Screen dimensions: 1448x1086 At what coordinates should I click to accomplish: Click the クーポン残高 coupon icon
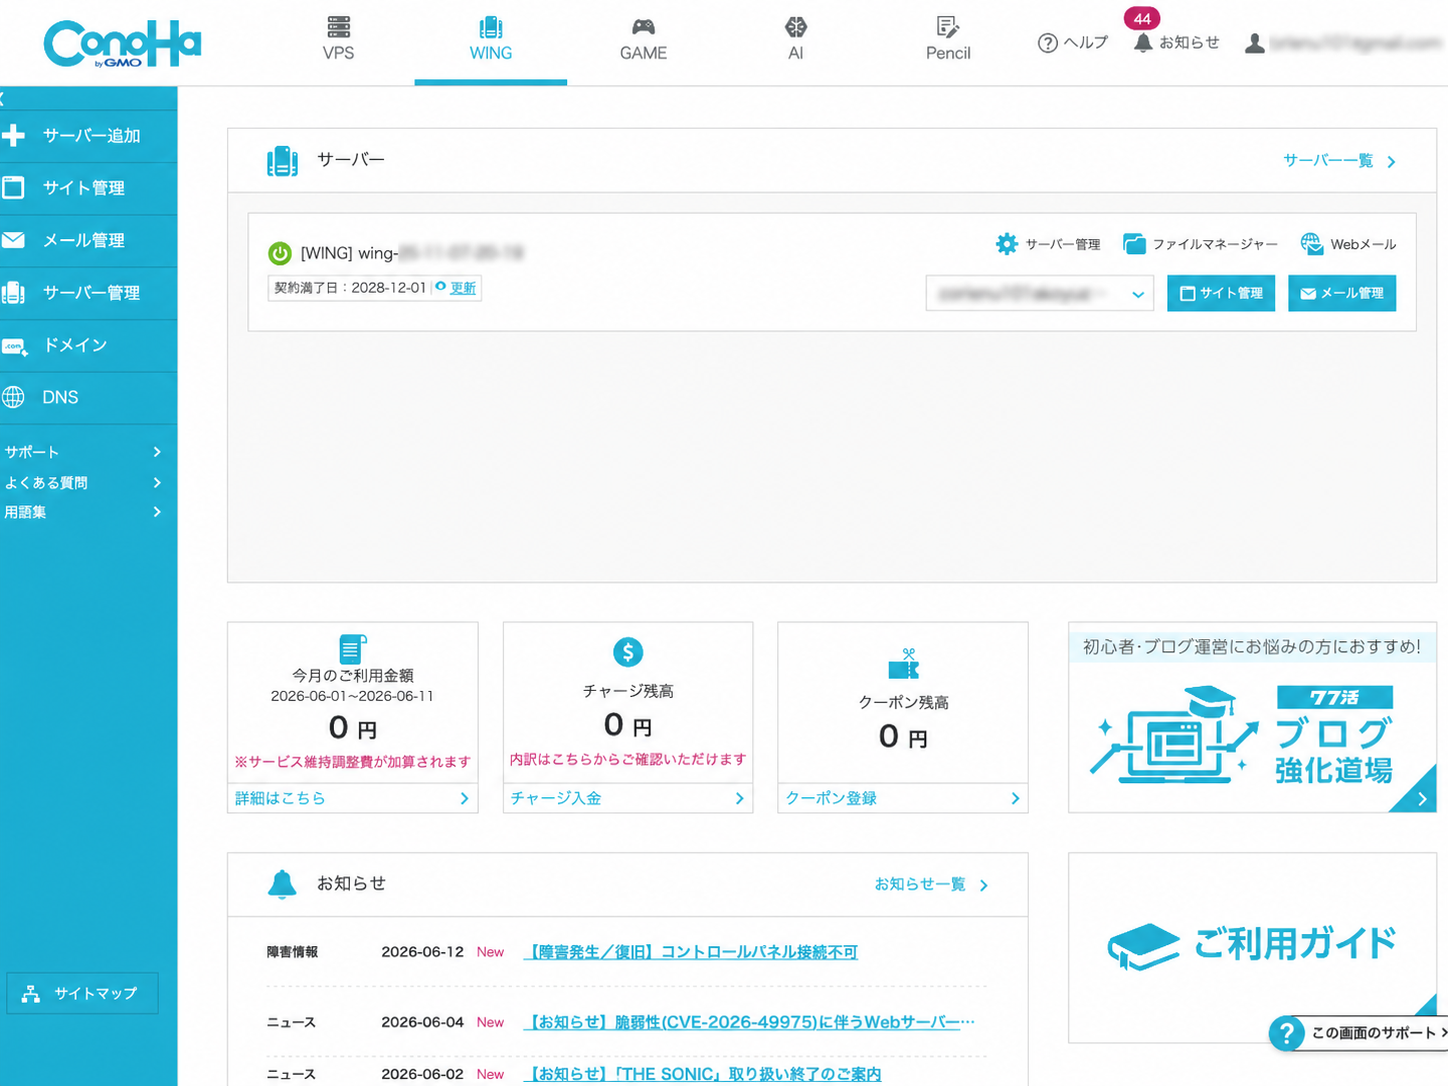[x=903, y=663]
